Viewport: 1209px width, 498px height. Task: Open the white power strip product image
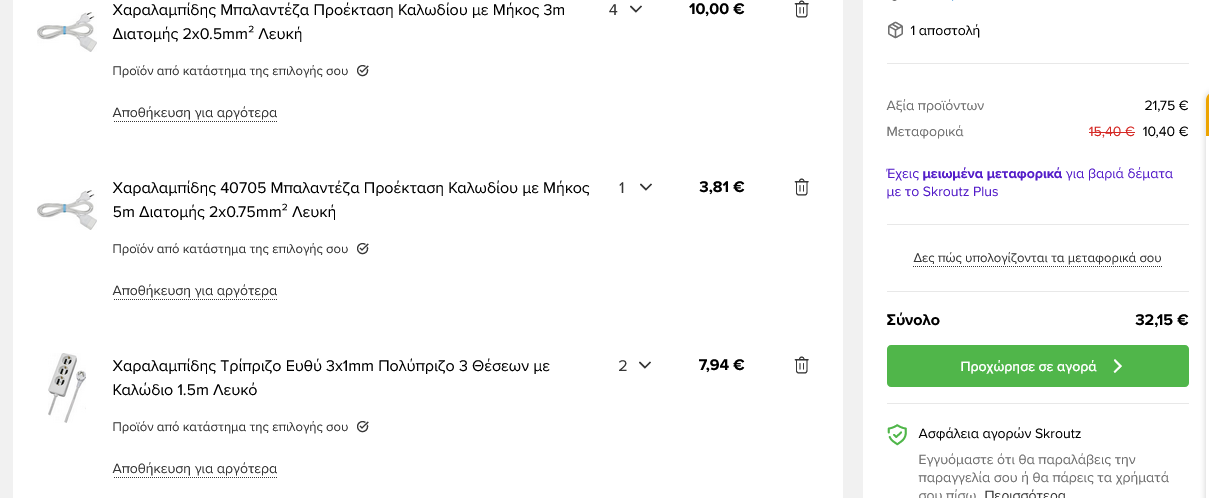[65, 386]
